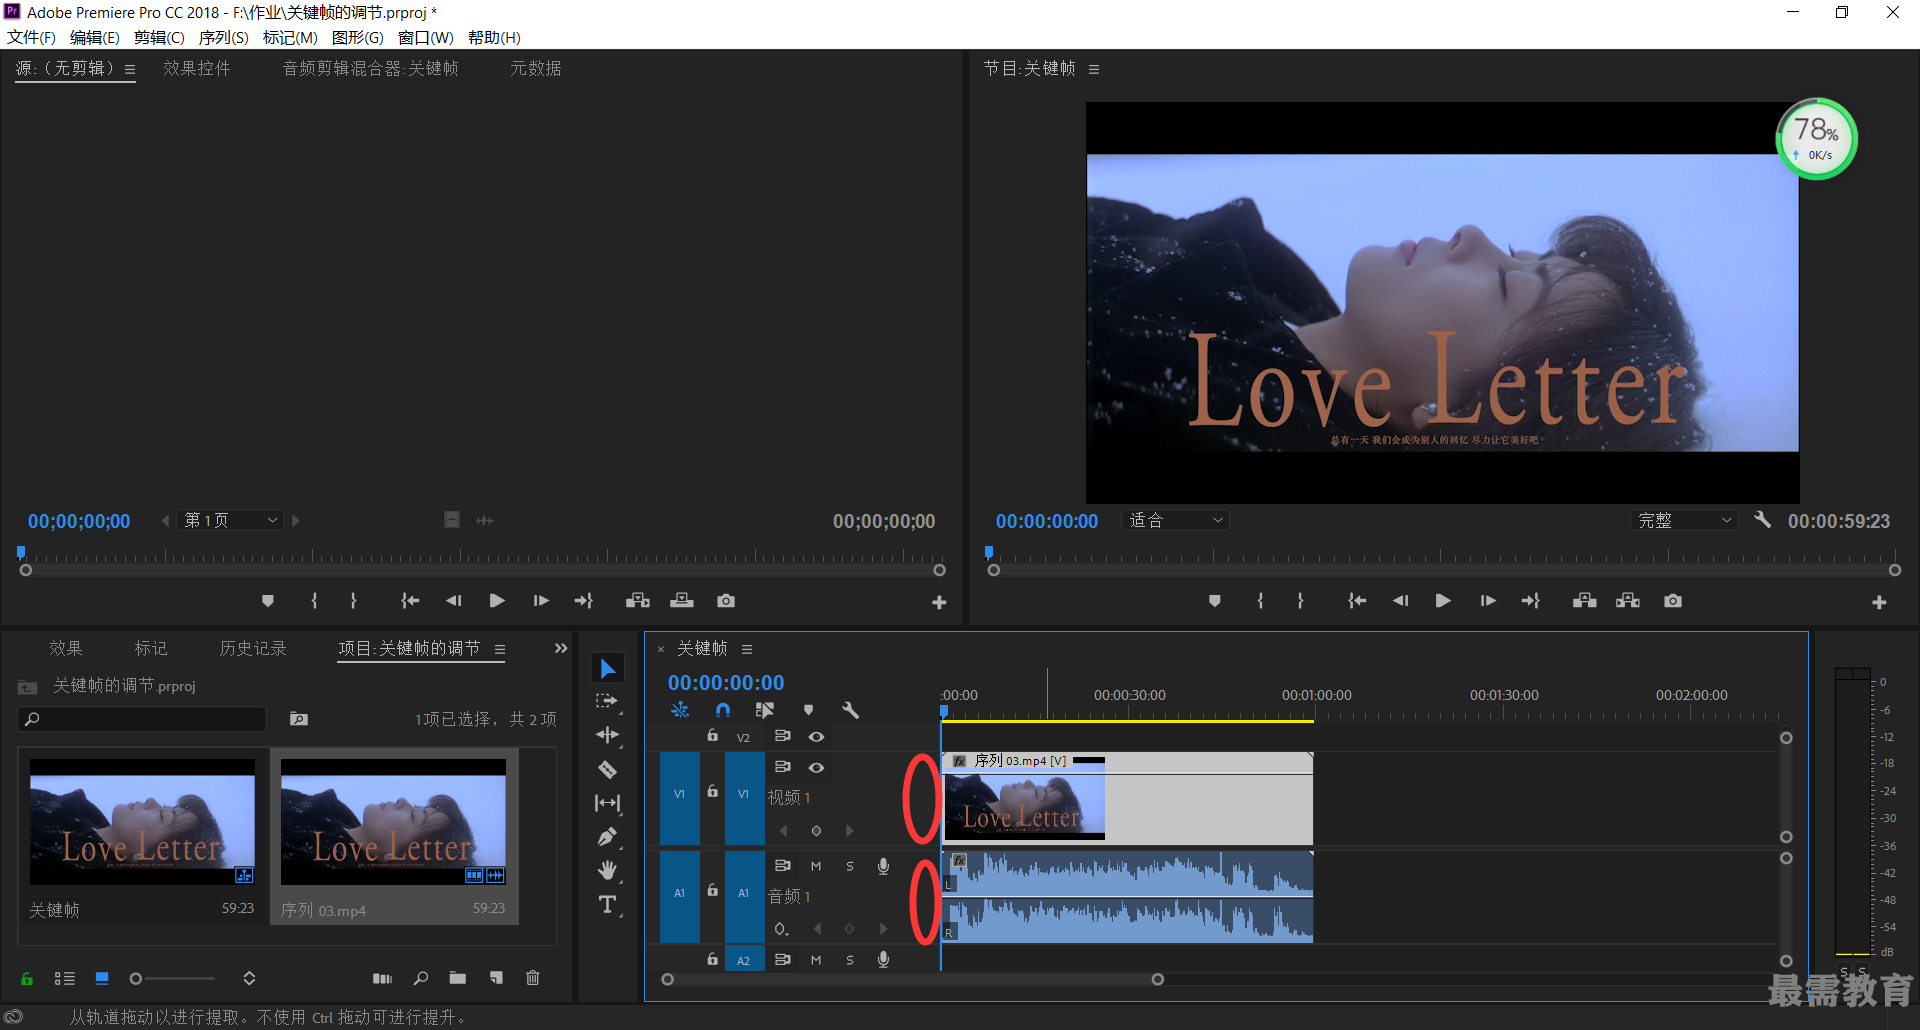This screenshot has width=1920, height=1030.
Task: Select the Selection arrow tool
Action: [607, 668]
